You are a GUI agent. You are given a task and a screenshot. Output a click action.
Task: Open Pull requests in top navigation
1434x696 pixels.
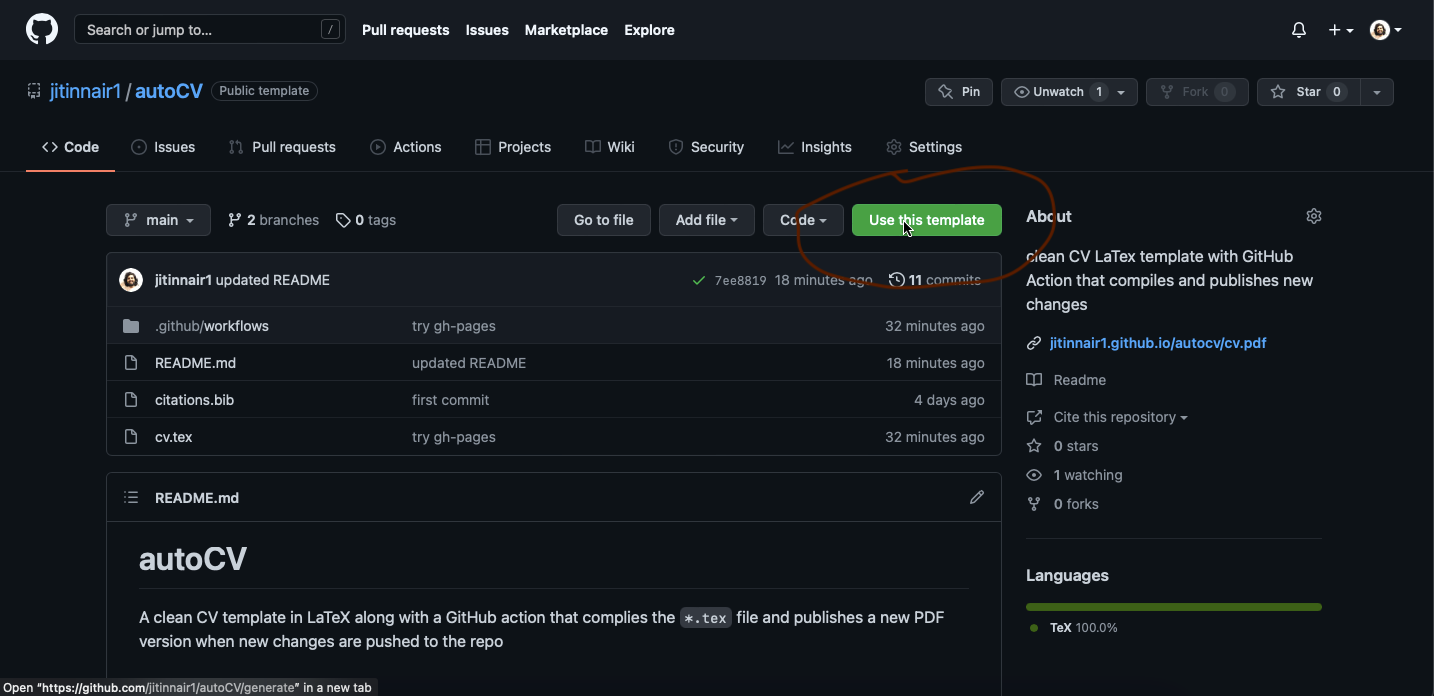click(405, 30)
